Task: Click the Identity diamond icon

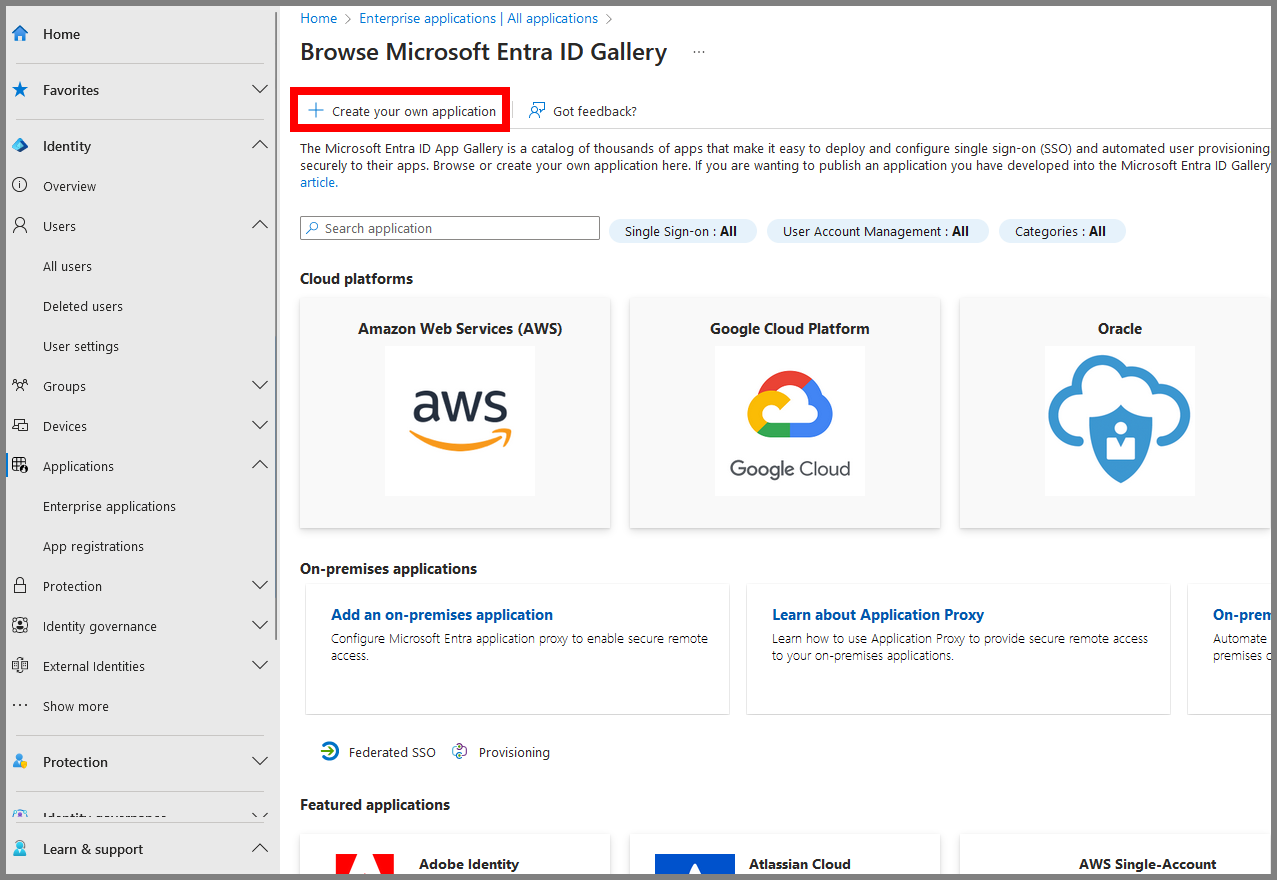Action: [20, 146]
